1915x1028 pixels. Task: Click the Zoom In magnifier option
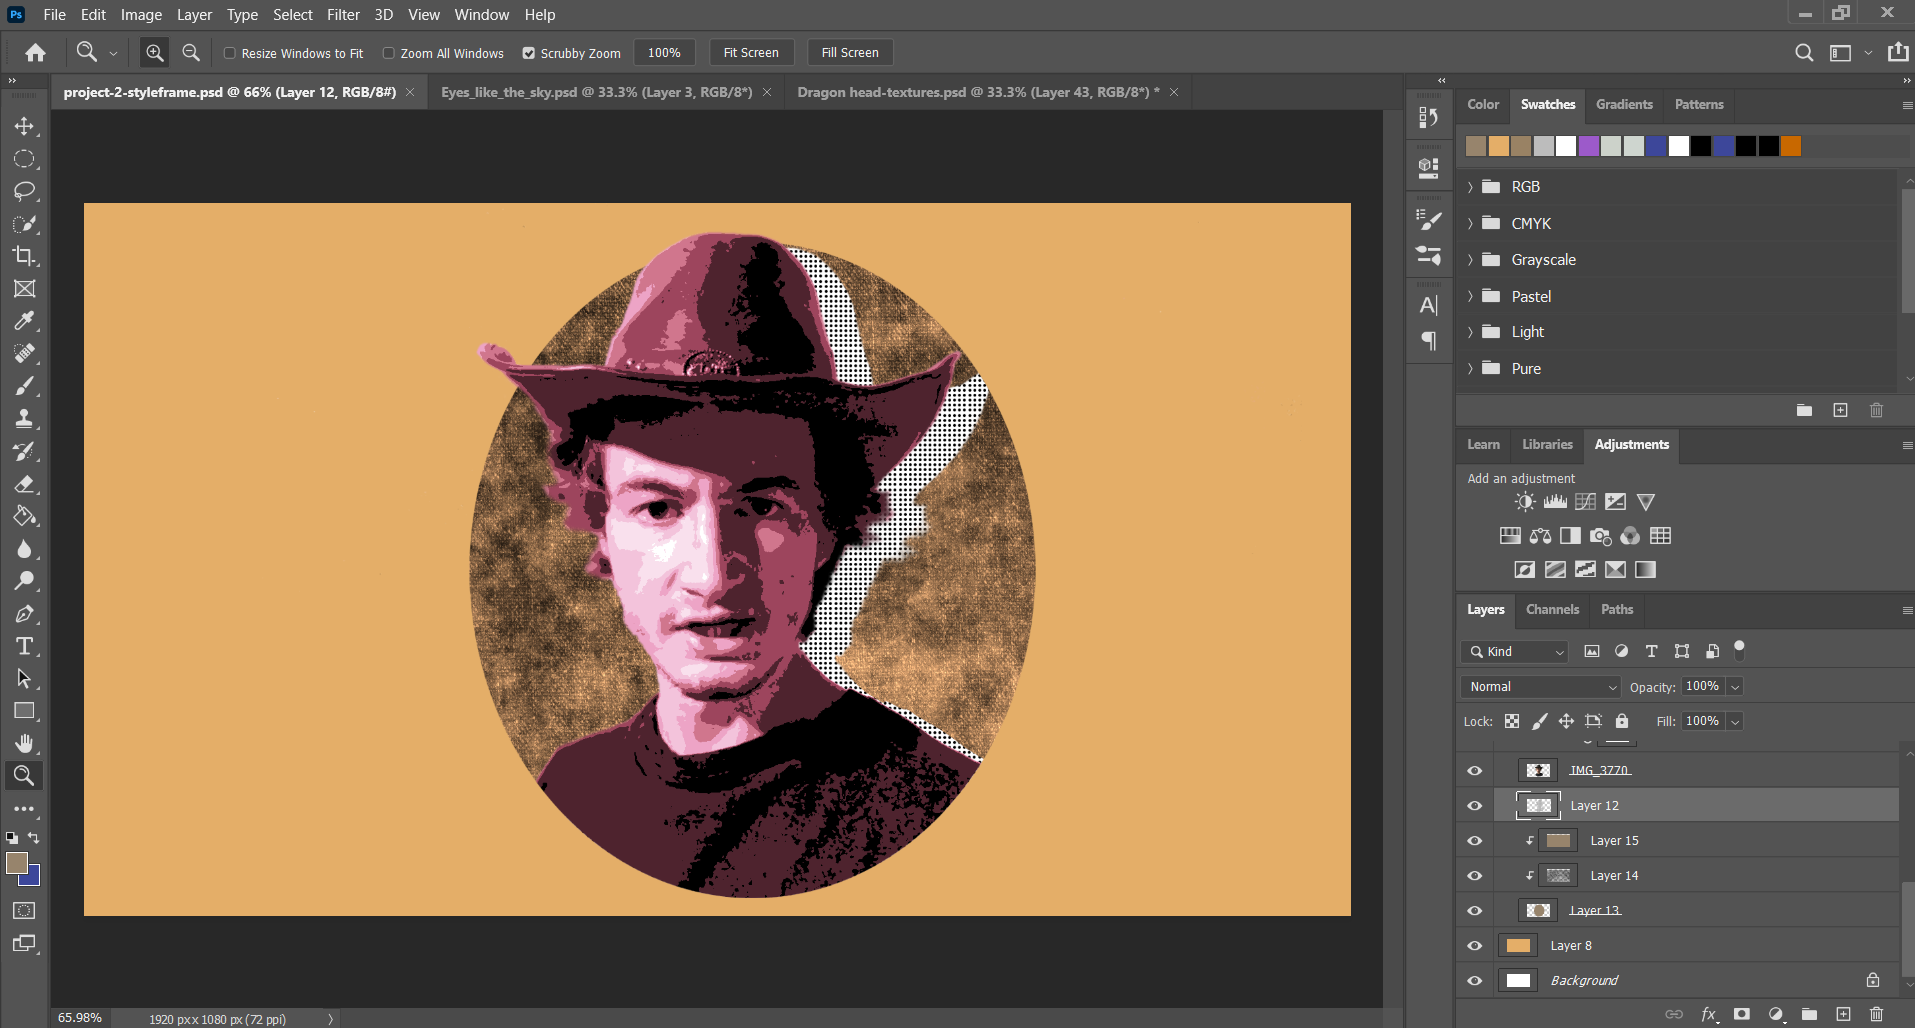click(155, 53)
